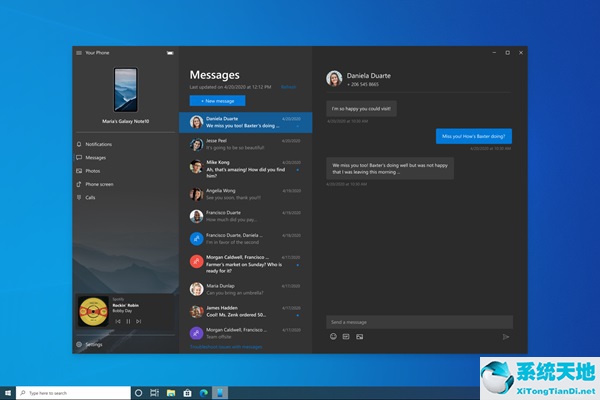Click the red group avatar for Farmer's market chat
Image resolution: width=600 pixels, height=400 pixels.
(196, 261)
